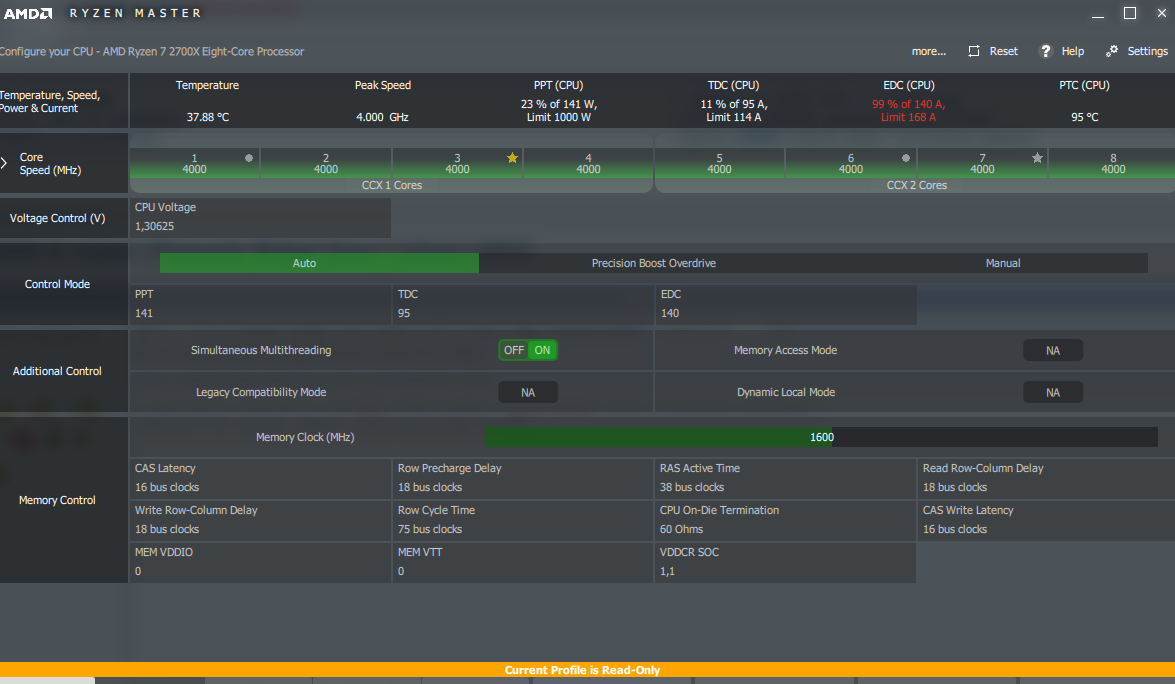Click the CCX 1 Cores label
1175x684 pixels.
click(x=392, y=185)
